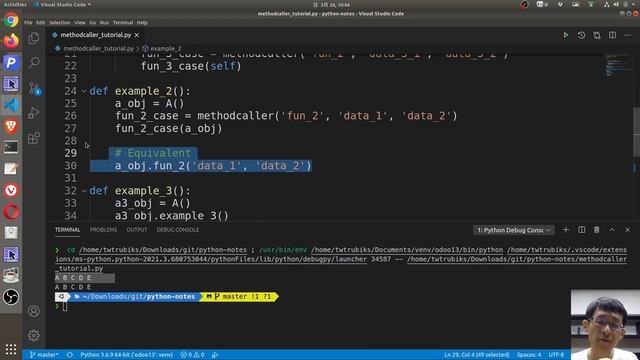
Task: Open the Go menu
Action: click(x=93, y=23)
